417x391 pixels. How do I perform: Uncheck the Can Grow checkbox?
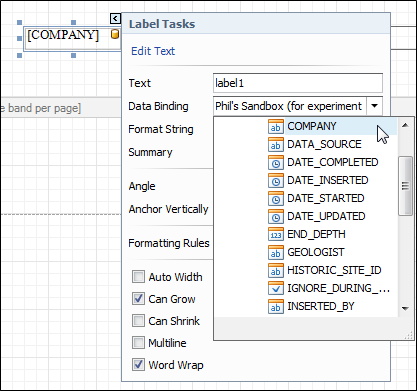pyautogui.click(x=138, y=299)
